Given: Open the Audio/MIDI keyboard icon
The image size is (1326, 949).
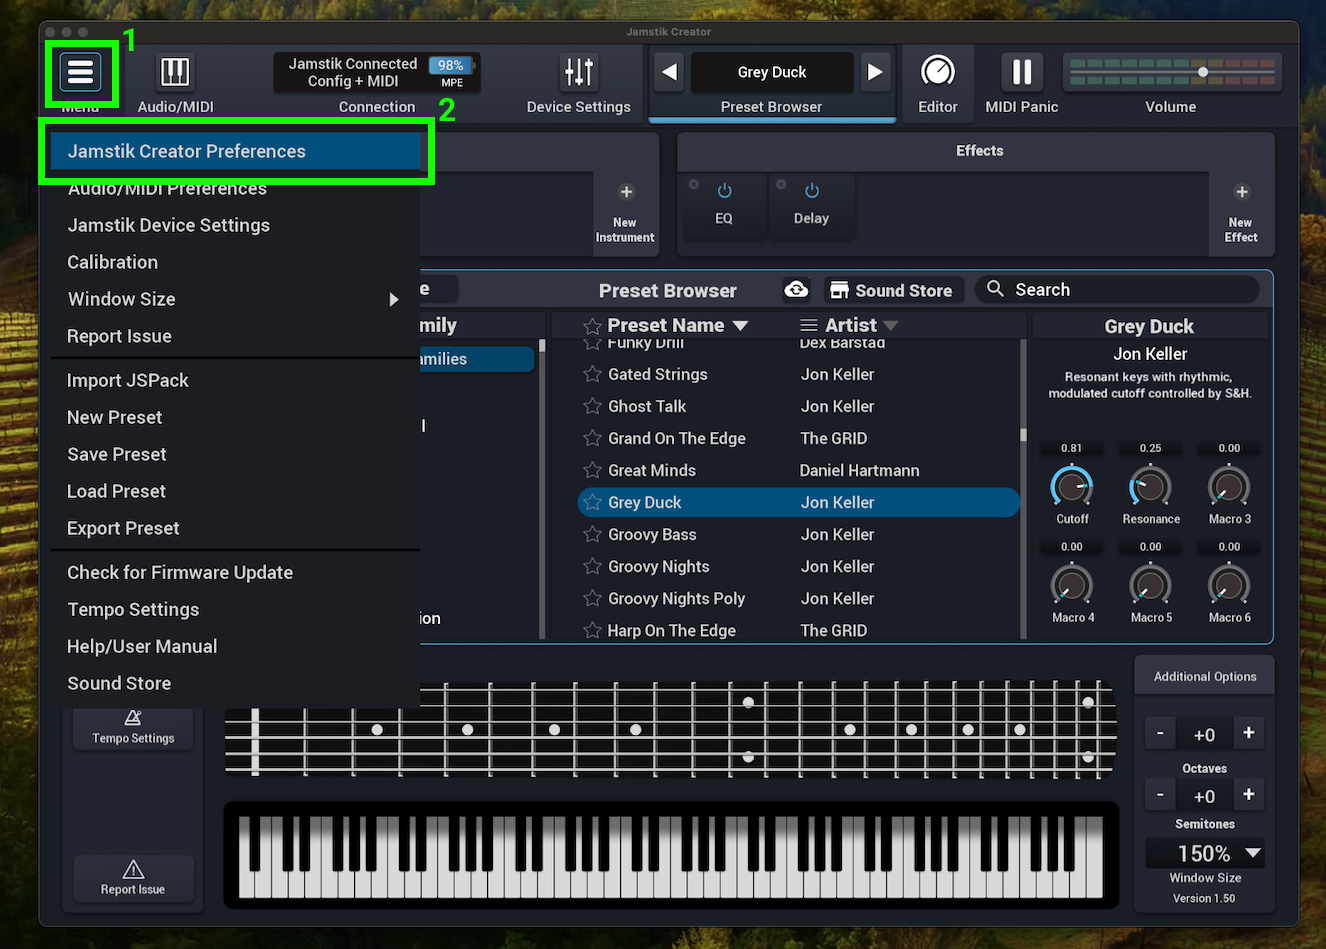Looking at the screenshot, I should (x=175, y=72).
